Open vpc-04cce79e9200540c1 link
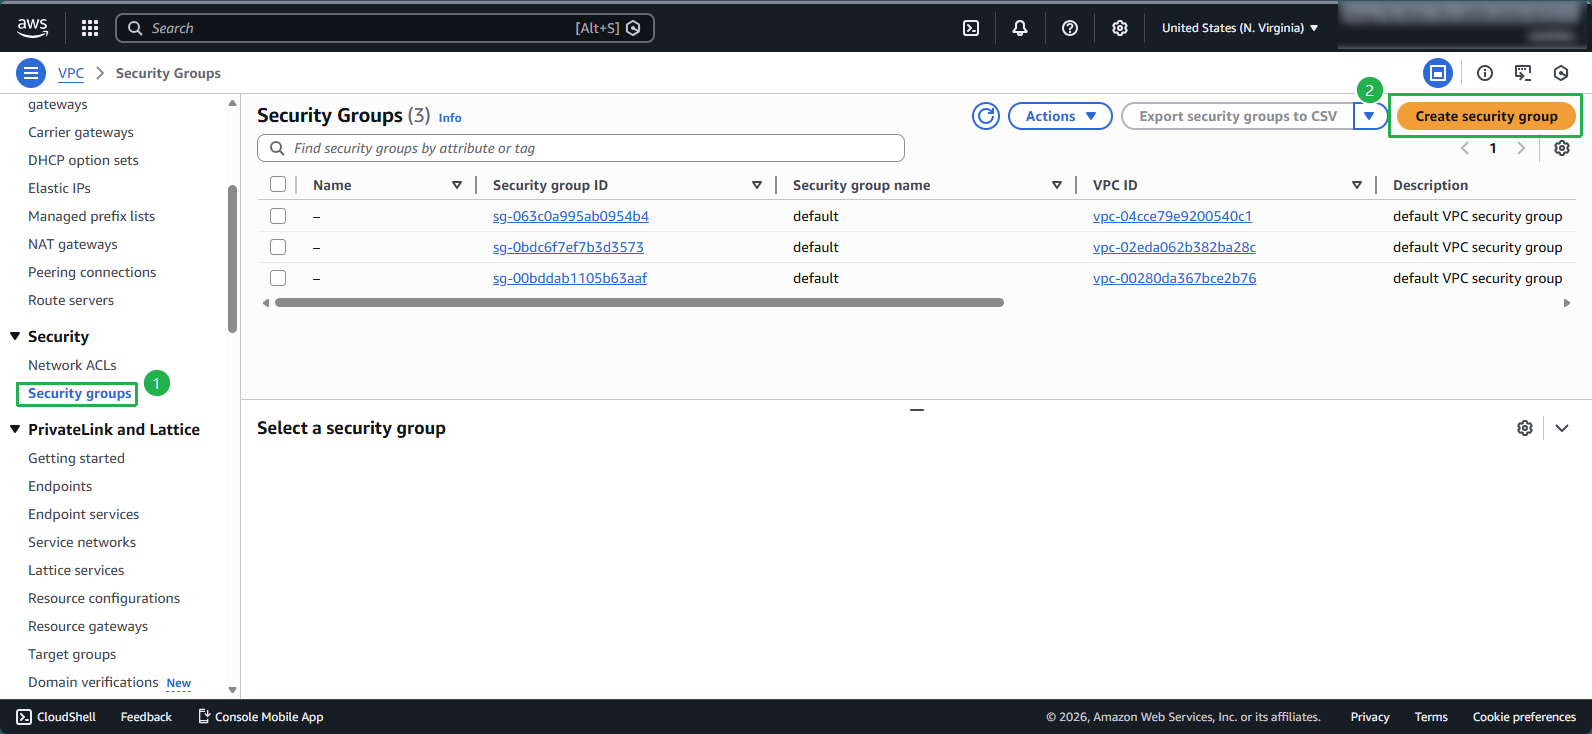This screenshot has height=734, width=1592. click(x=1172, y=216)
